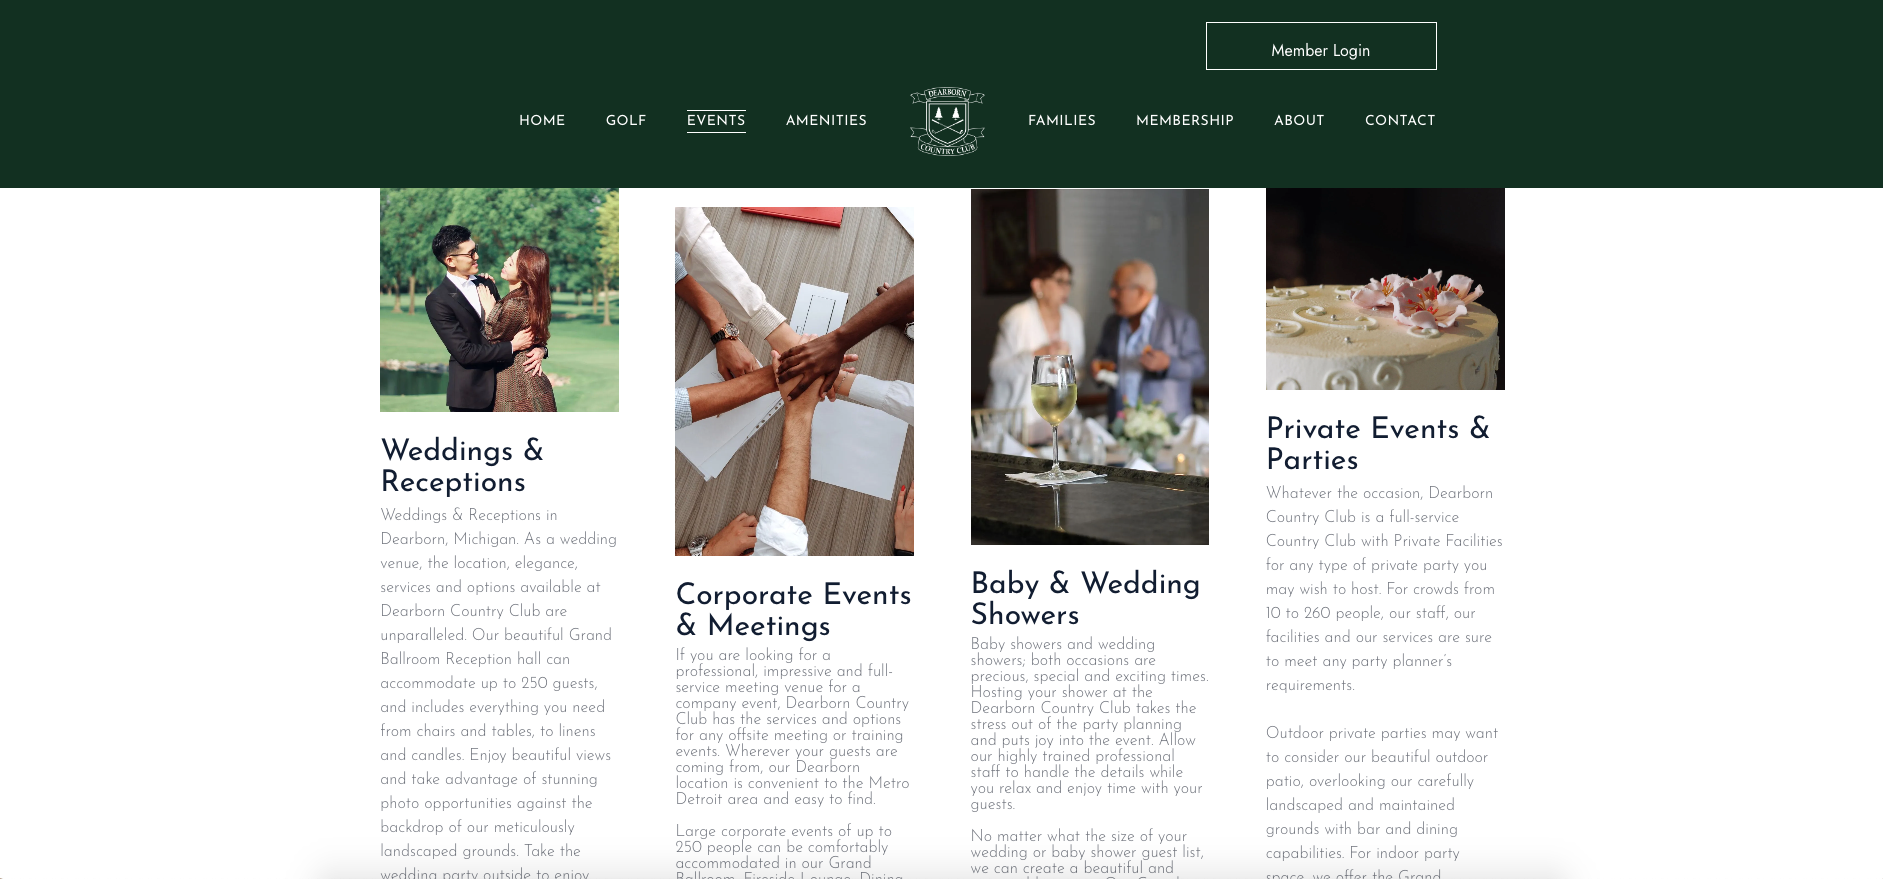Open the Weddings & Receptions heading
The width and height of the screenshot is (1883, 879).
(x=462, y=465)
